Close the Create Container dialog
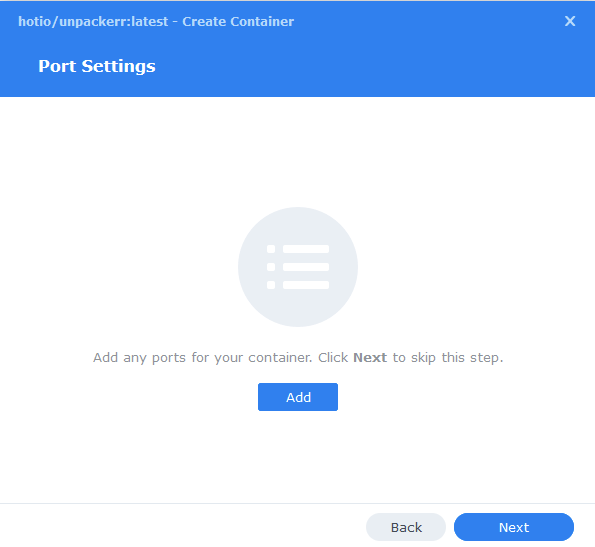 pos(570,21)
